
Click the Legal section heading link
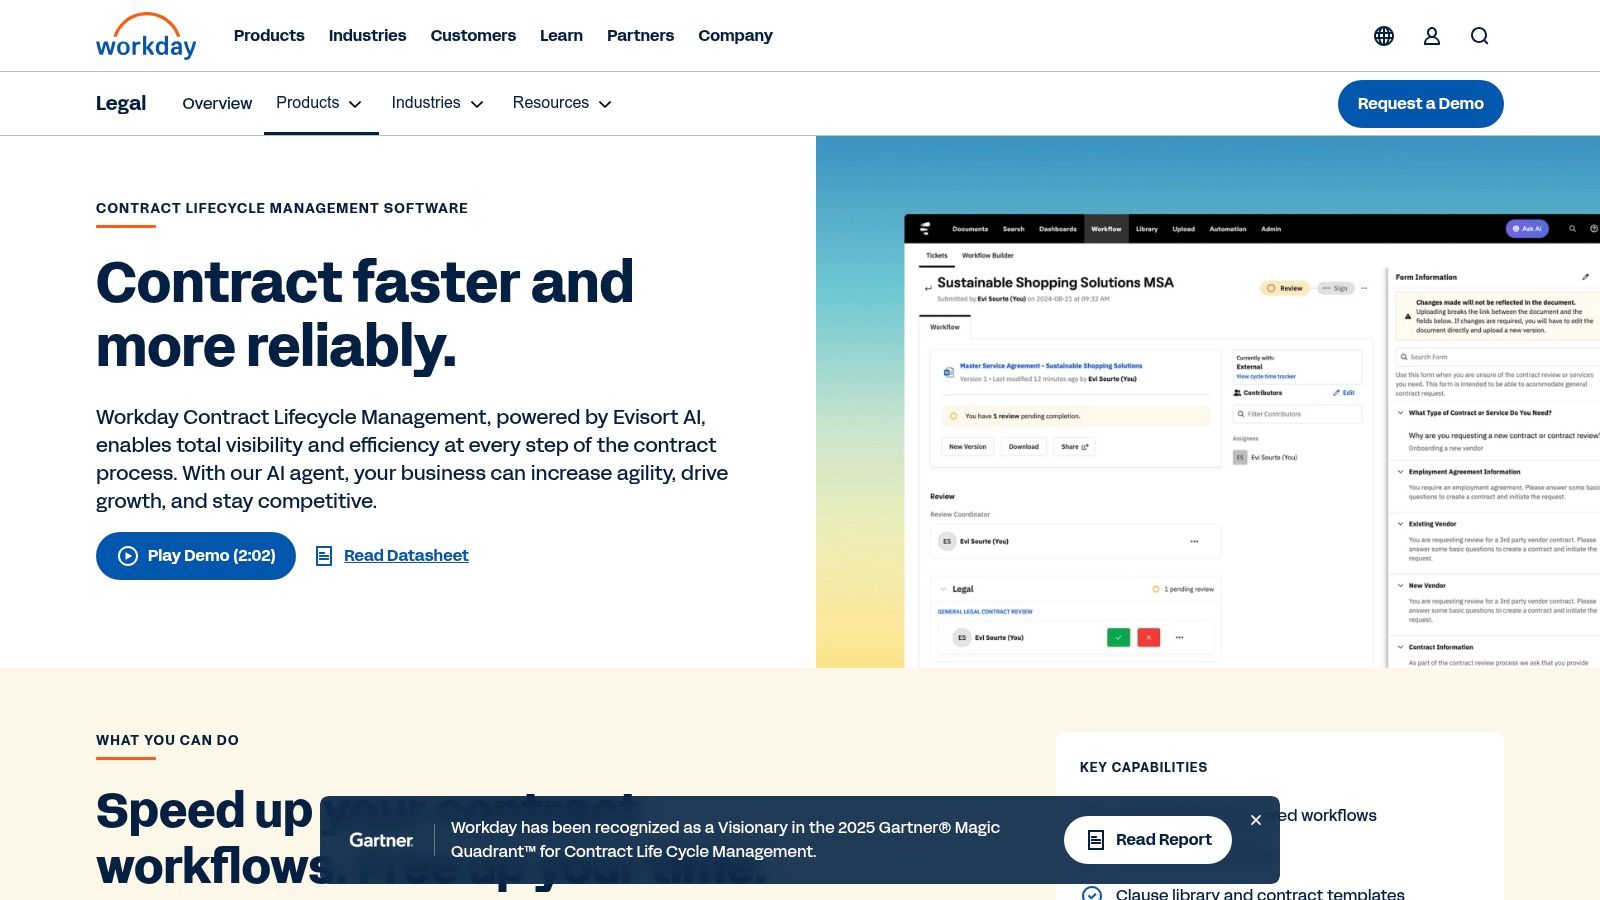click(x=120, y=103)
